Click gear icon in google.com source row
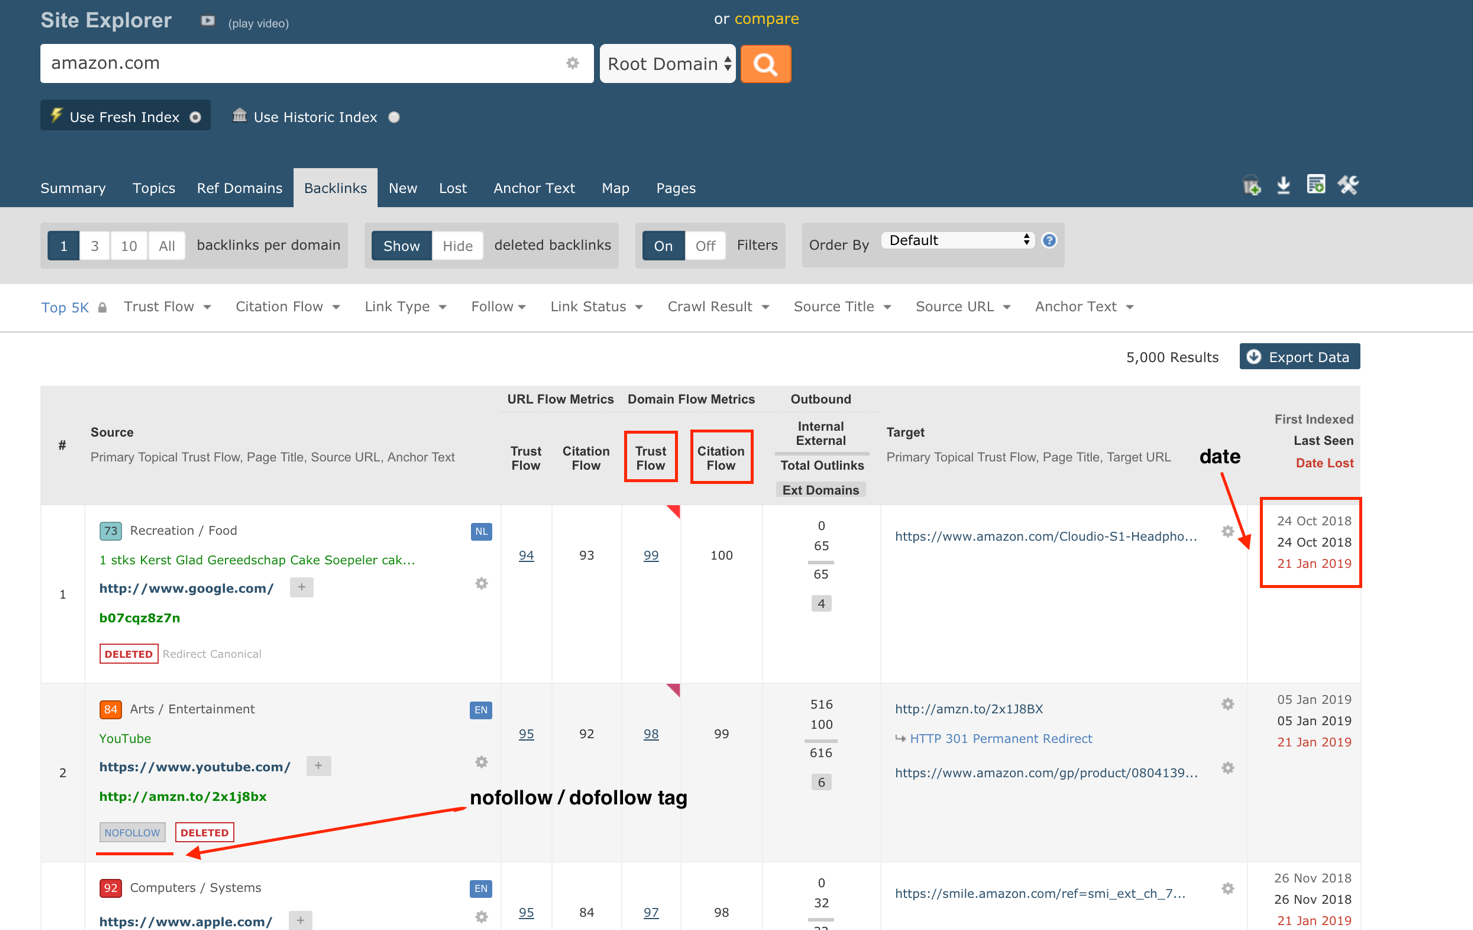Screen dimensions: 1473x930 (481, 583)
